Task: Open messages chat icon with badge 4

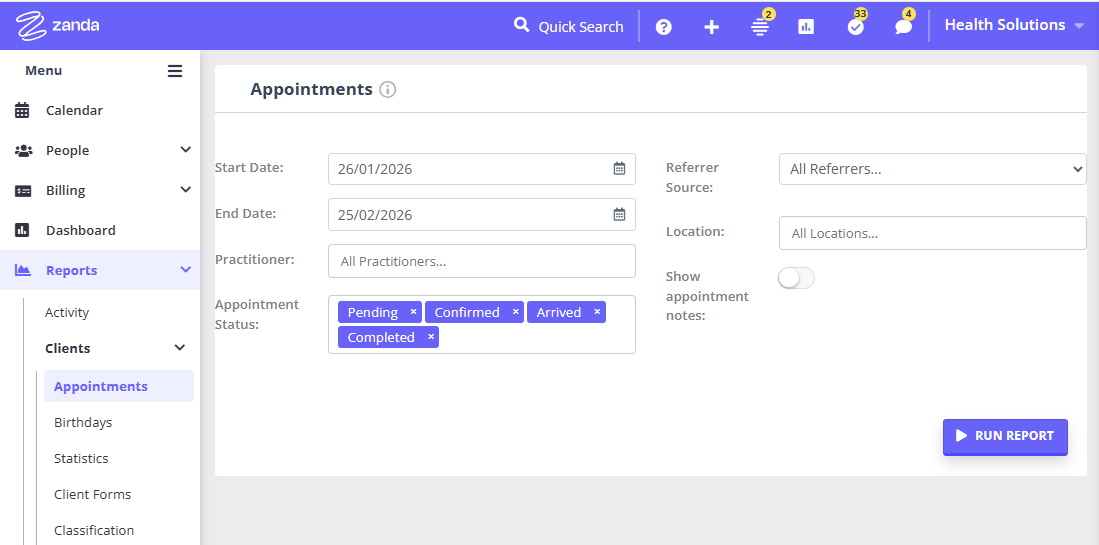Action: [903, 27]
